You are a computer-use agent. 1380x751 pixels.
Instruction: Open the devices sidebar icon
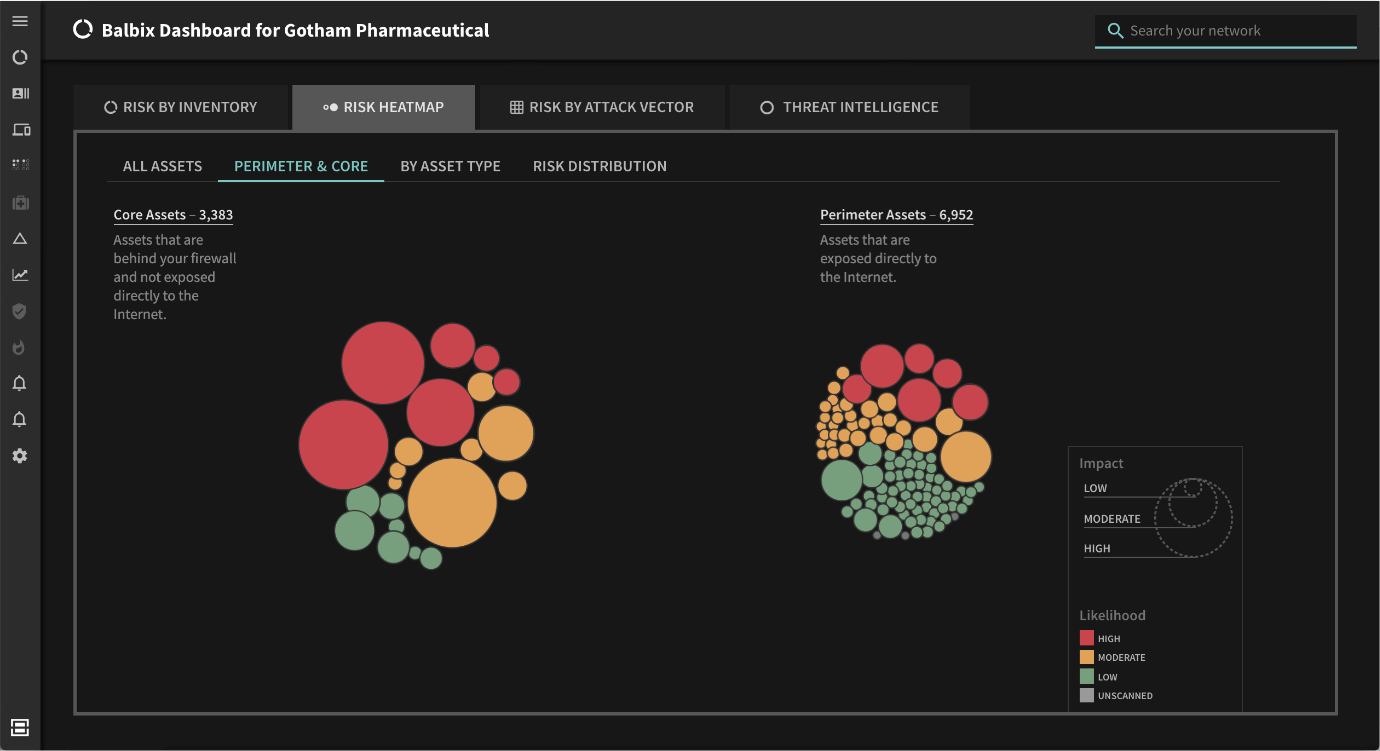[20, 129]
